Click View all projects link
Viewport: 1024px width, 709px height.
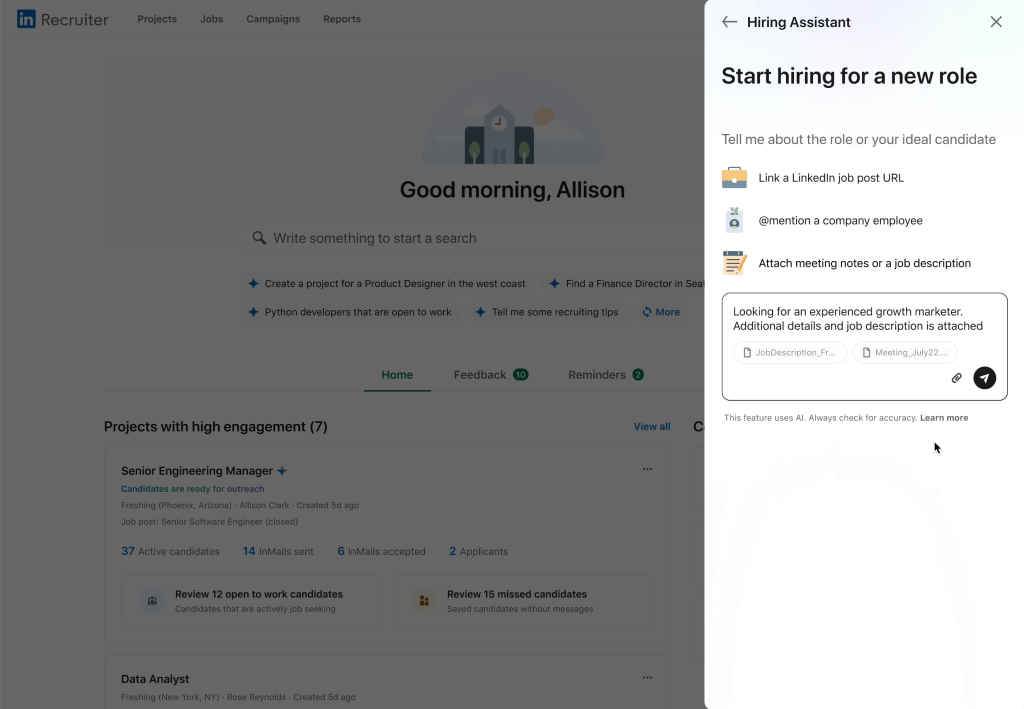click(x=652, y=427)
